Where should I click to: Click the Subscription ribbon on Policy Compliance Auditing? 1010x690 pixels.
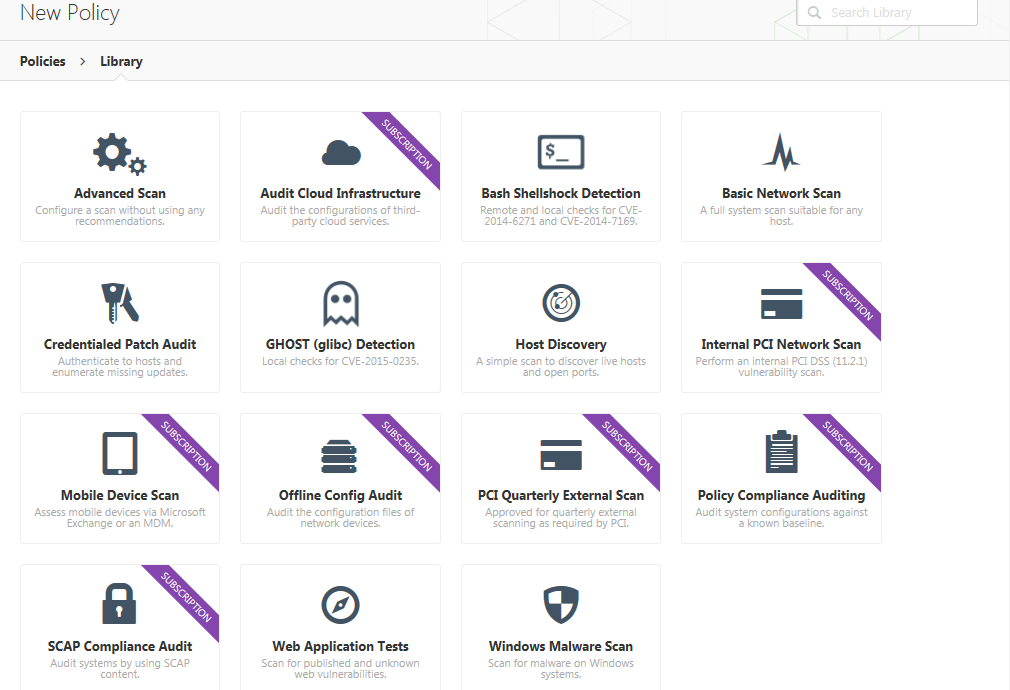(848, 446)
